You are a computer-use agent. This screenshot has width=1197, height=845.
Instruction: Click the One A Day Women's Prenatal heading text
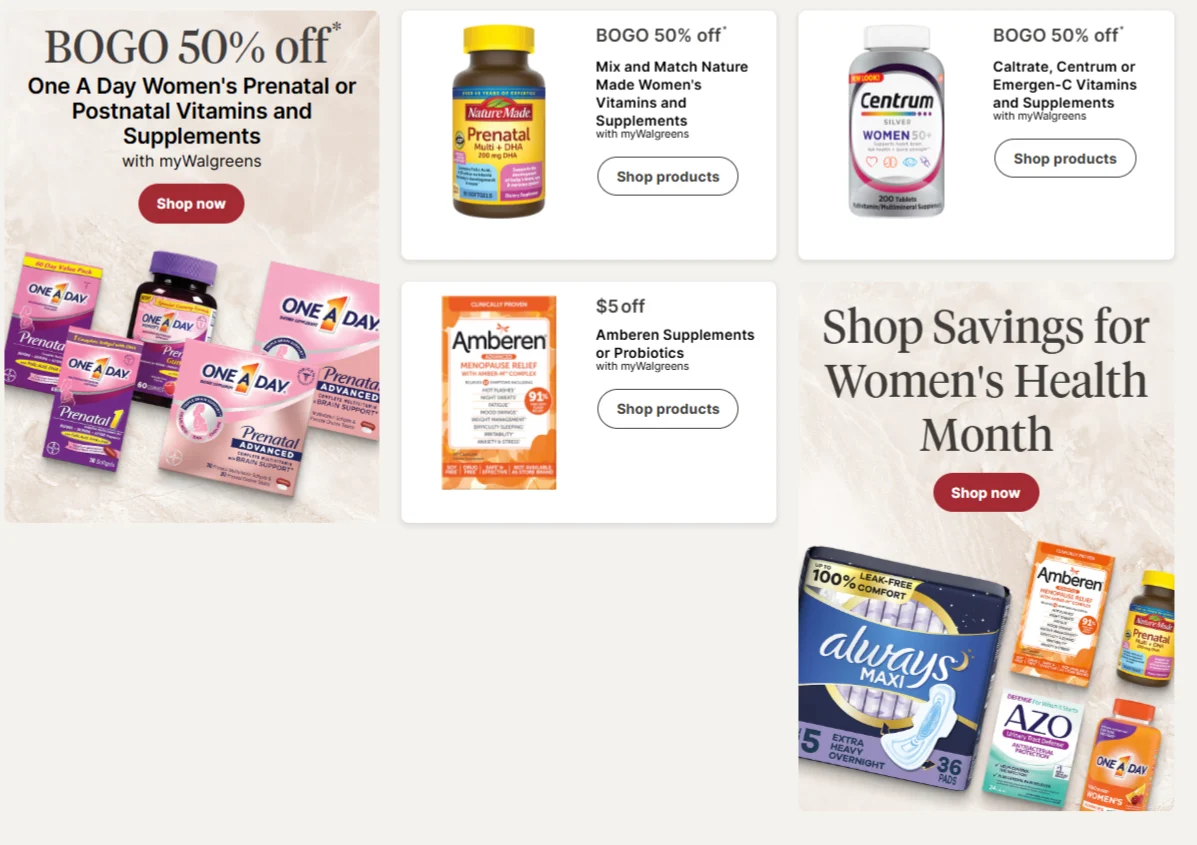coord(192,111)
